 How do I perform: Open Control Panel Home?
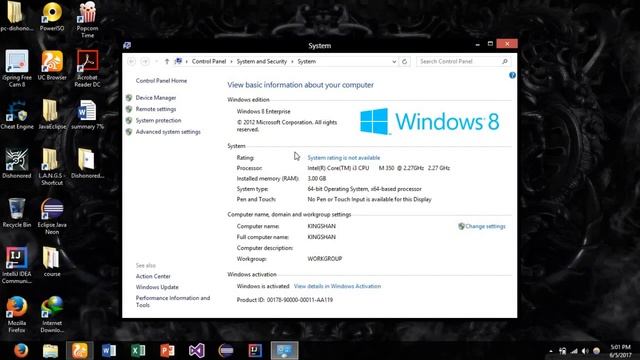(x=161, y=80)
